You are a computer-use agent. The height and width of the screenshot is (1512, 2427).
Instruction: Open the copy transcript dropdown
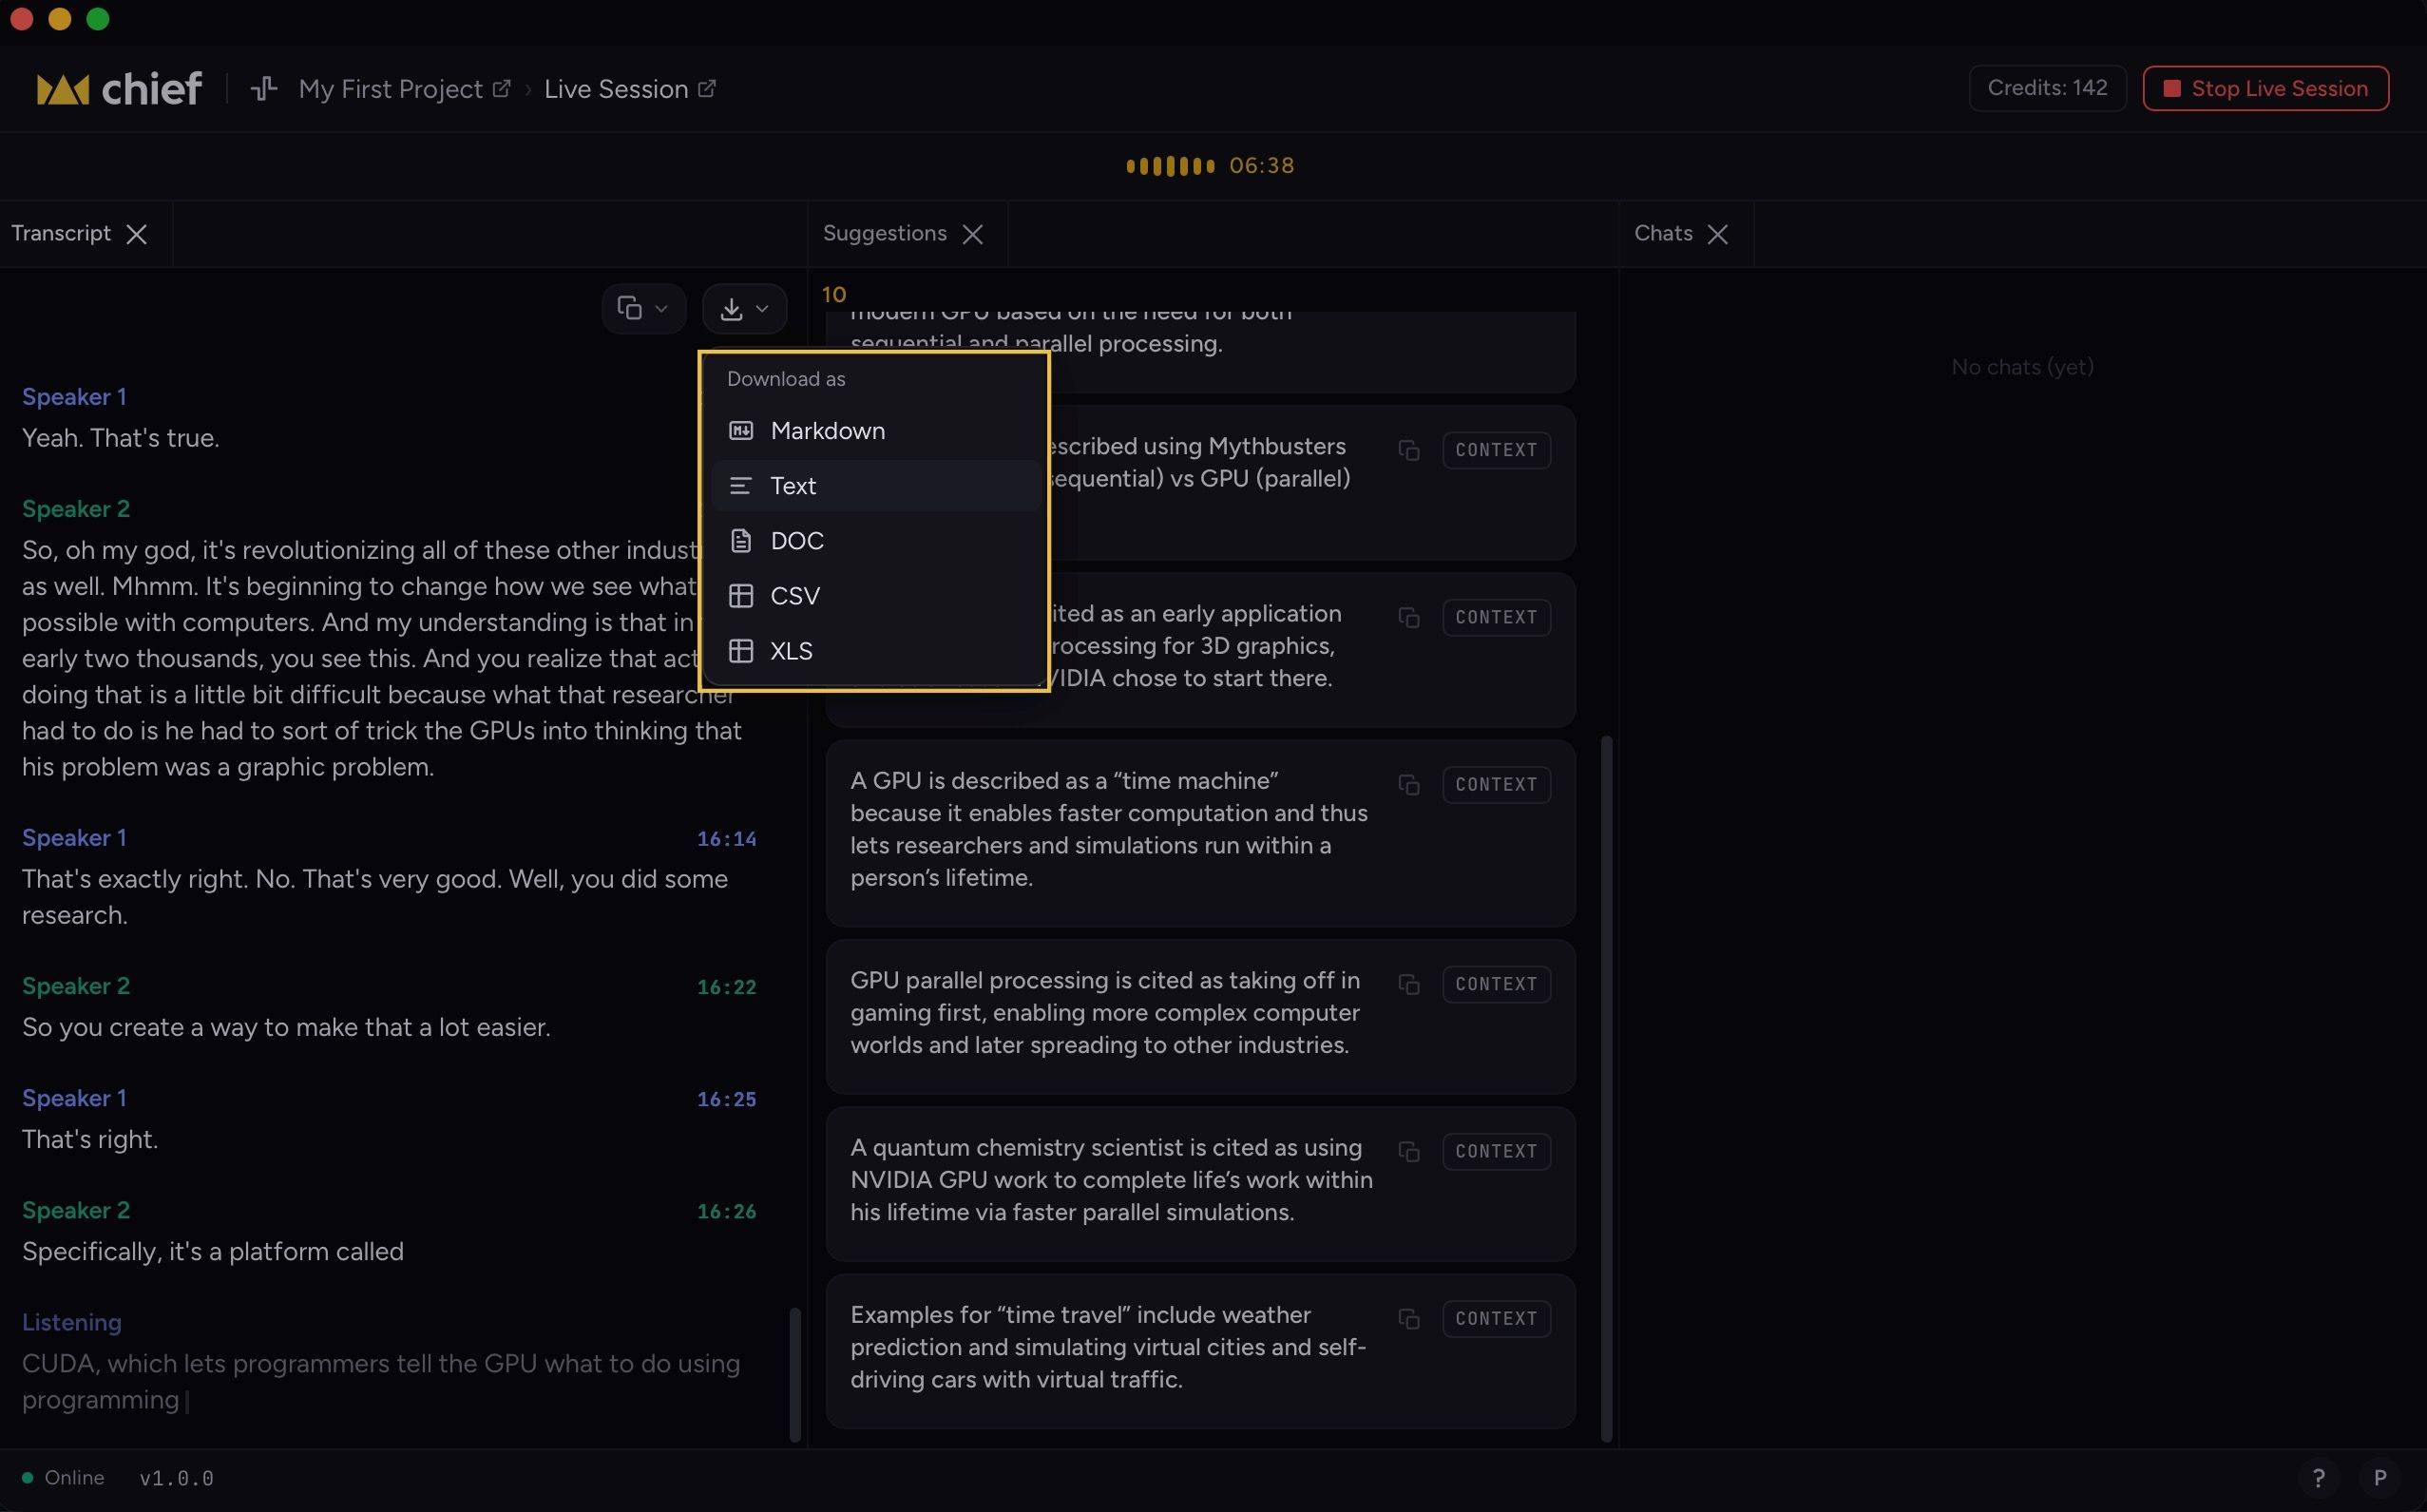tap(643, 308)
